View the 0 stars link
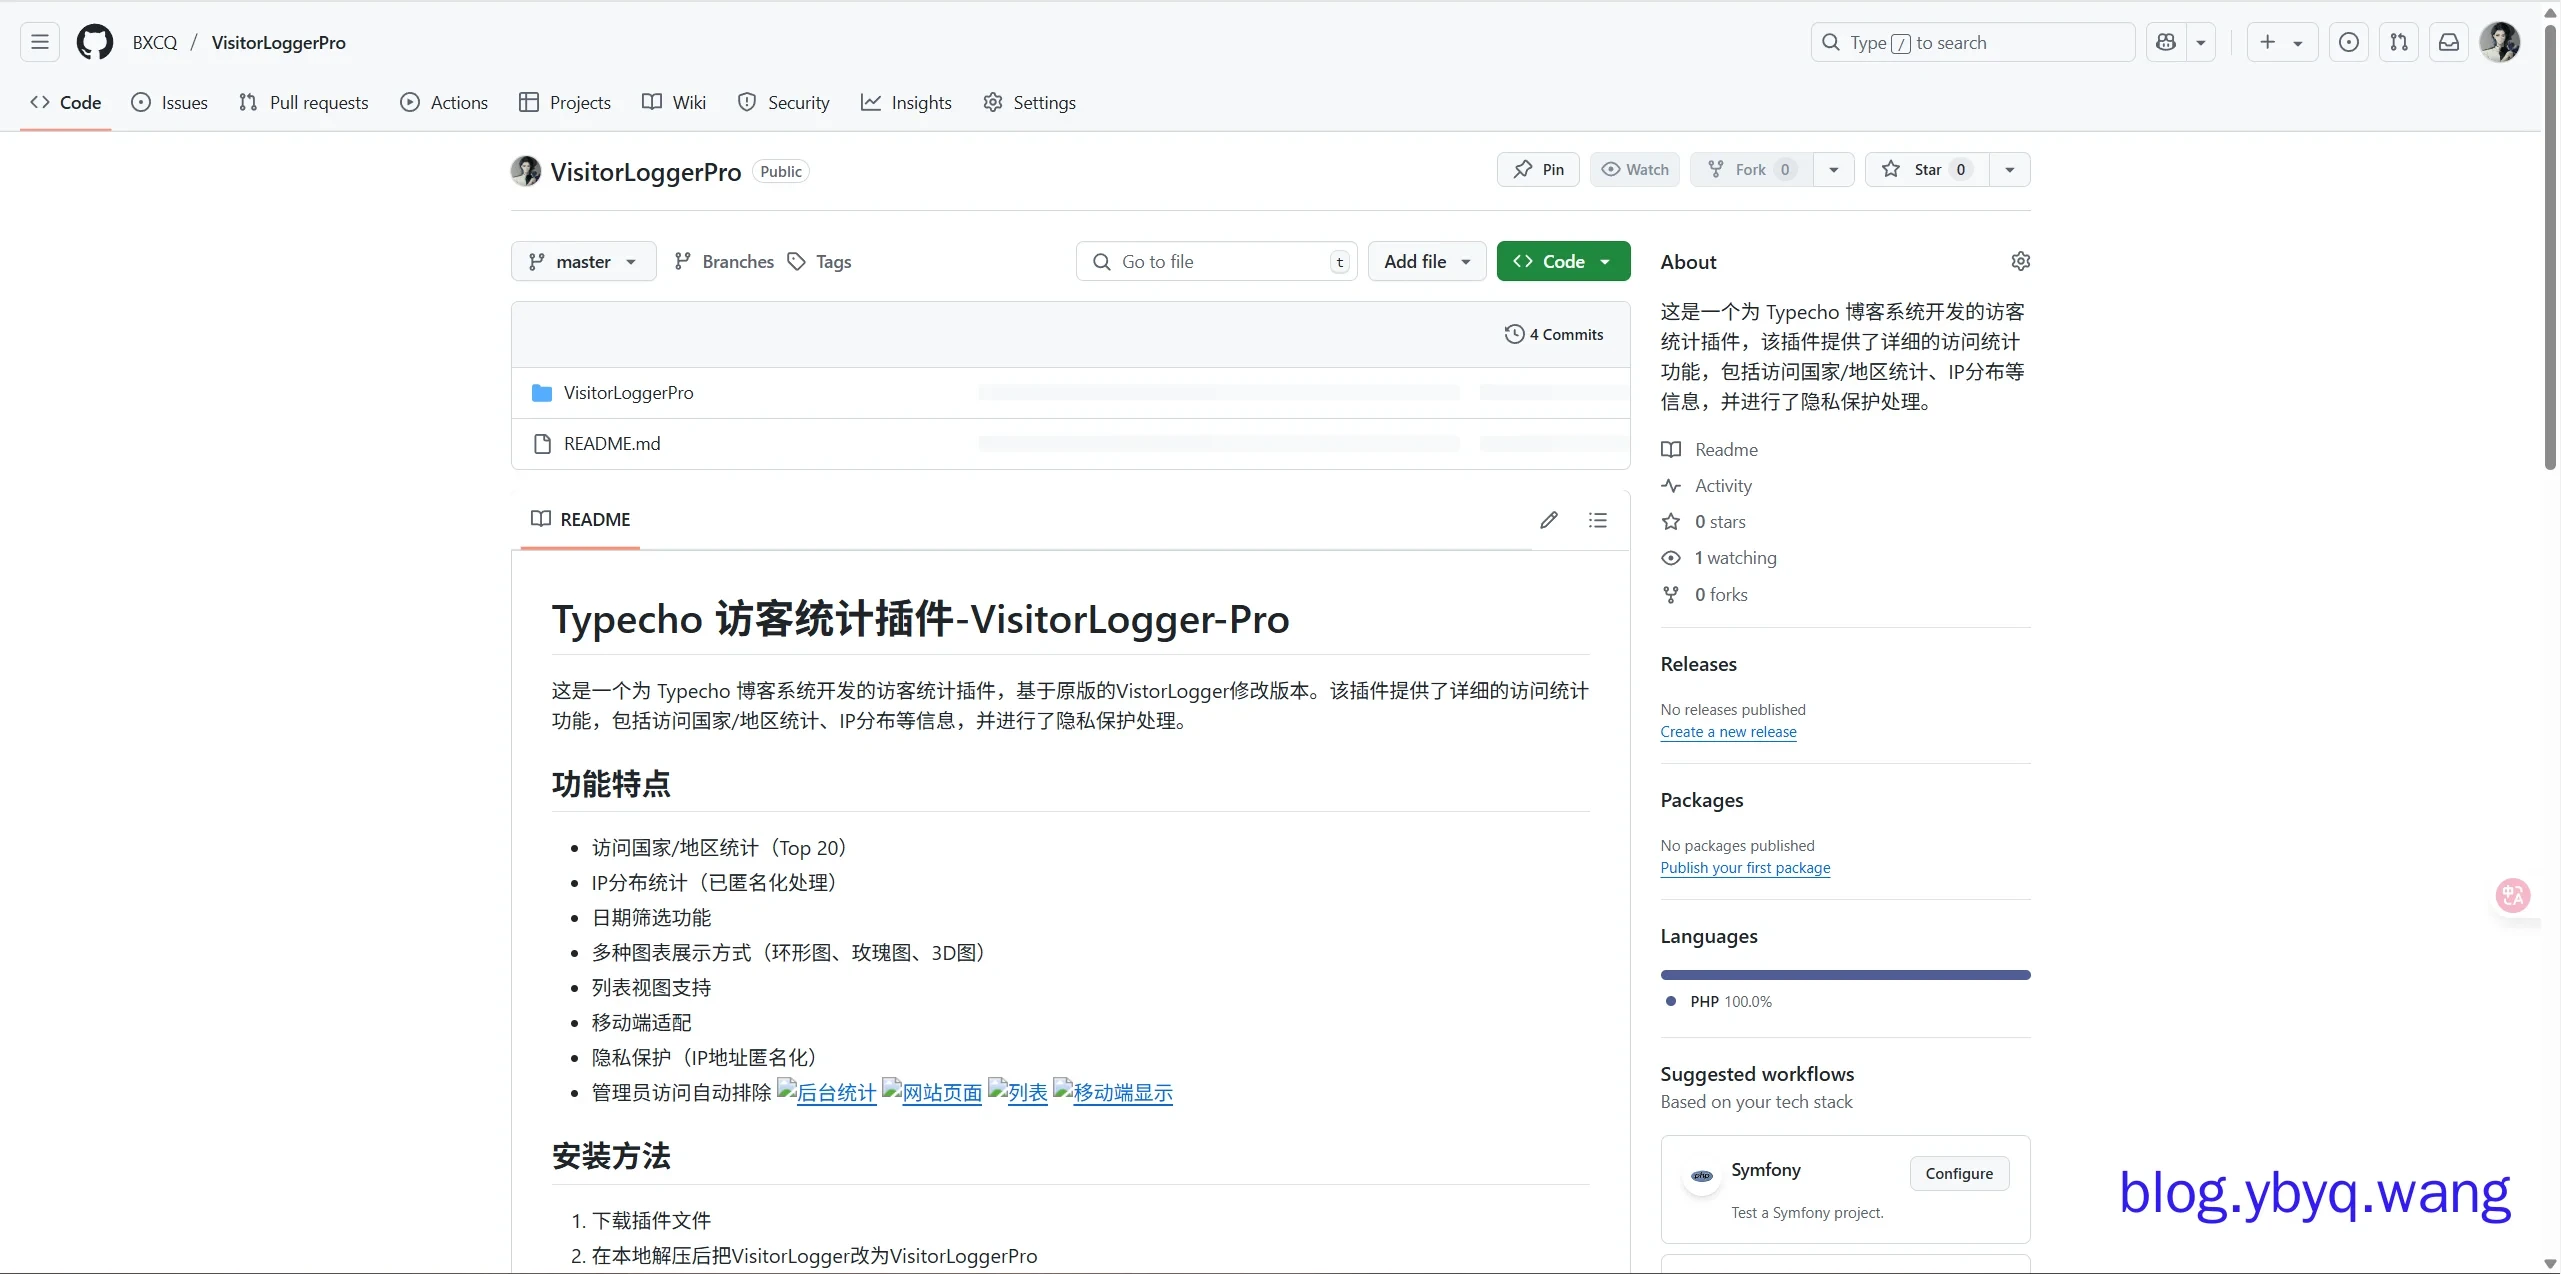The height and width of the screenshot is (1274, 2561). click(x=1703, y=521)
